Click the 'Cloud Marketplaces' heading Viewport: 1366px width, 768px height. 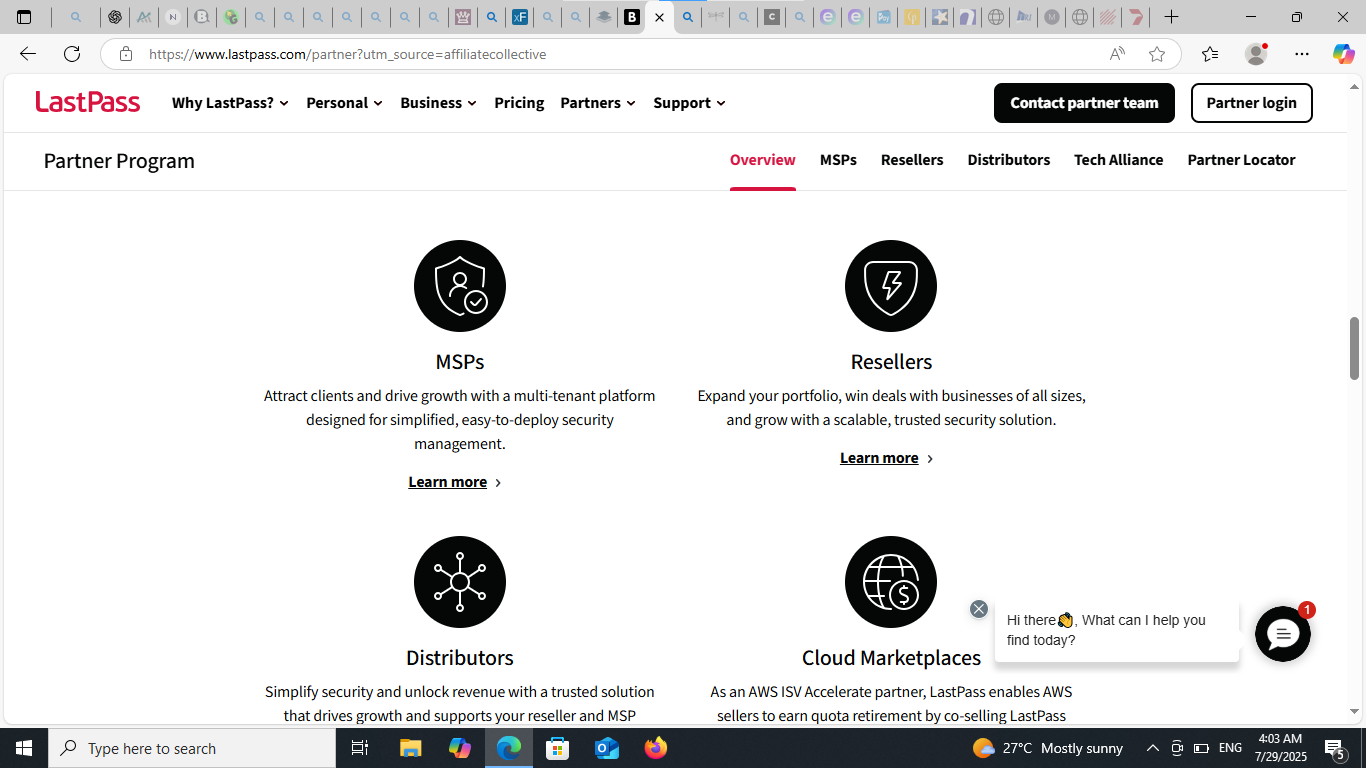[x=891, y=658]
